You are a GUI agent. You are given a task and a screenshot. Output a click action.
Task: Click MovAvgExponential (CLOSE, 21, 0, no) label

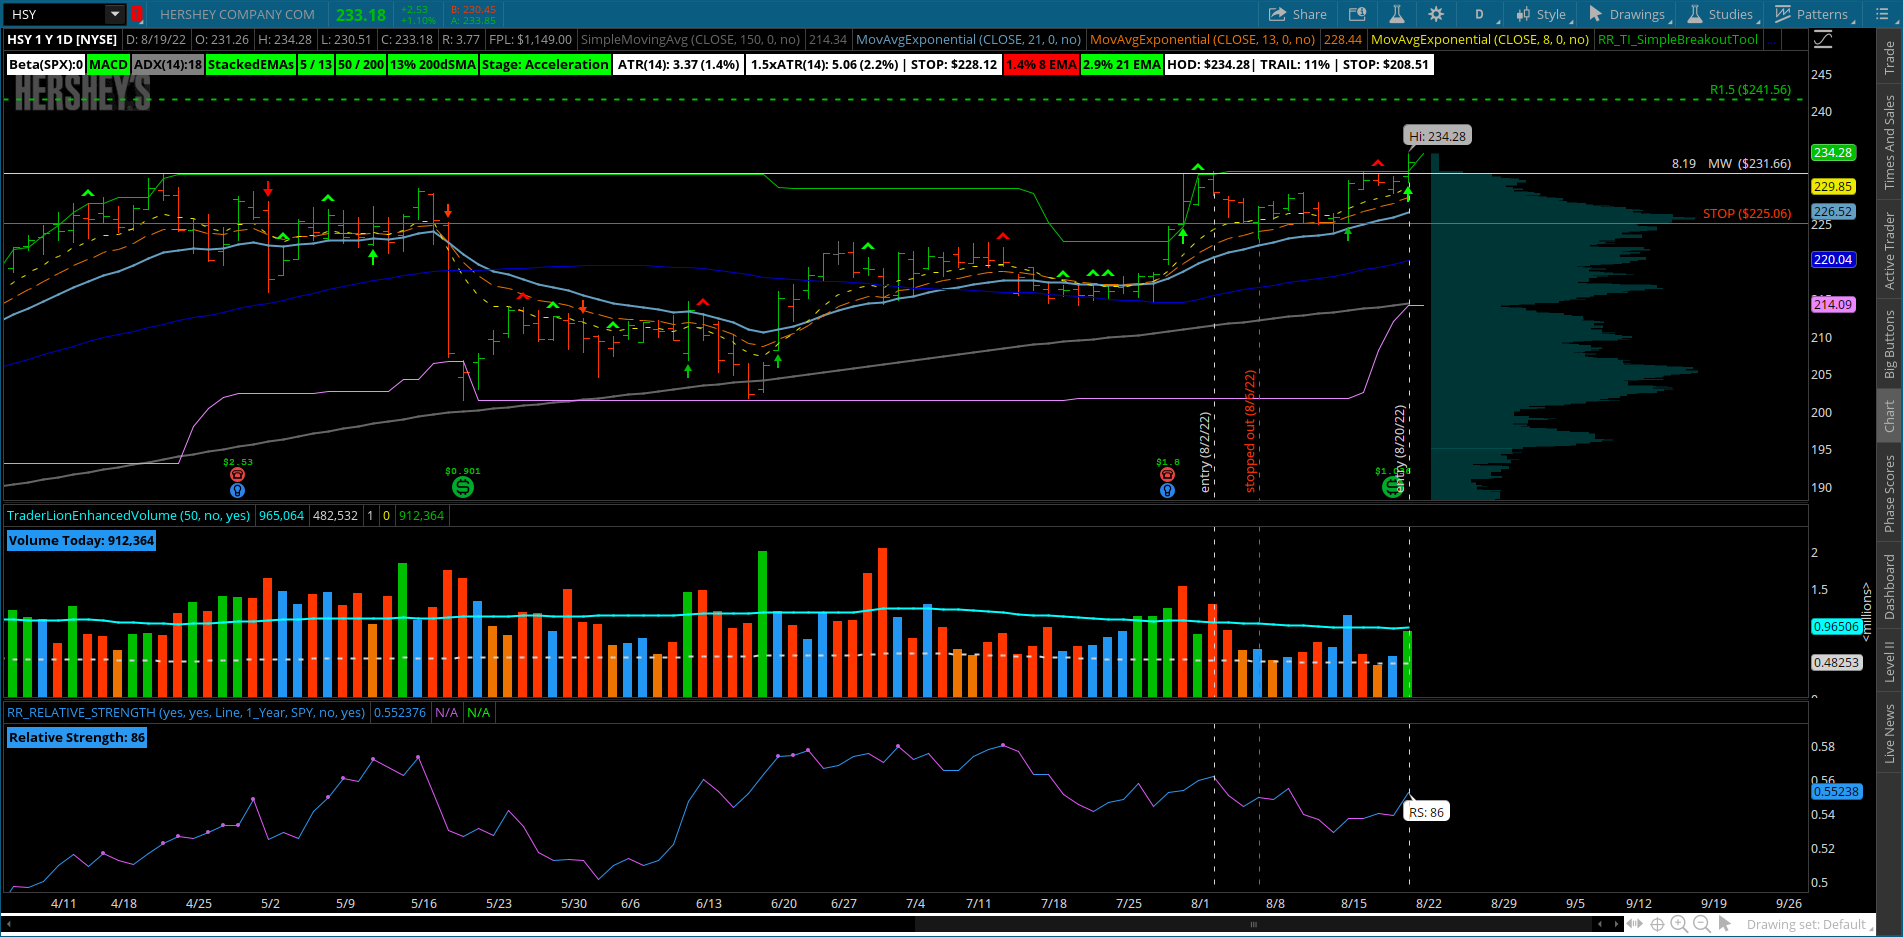(x=968, y=39)
